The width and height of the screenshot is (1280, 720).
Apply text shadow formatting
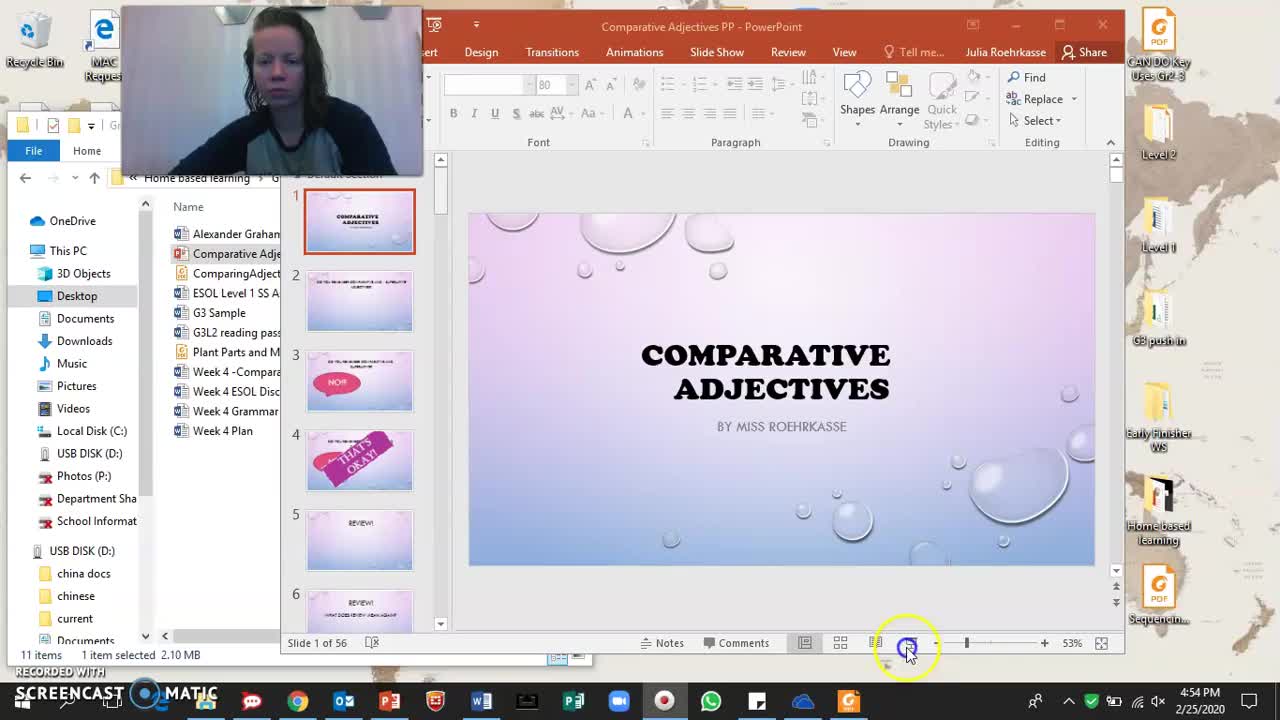516,114
